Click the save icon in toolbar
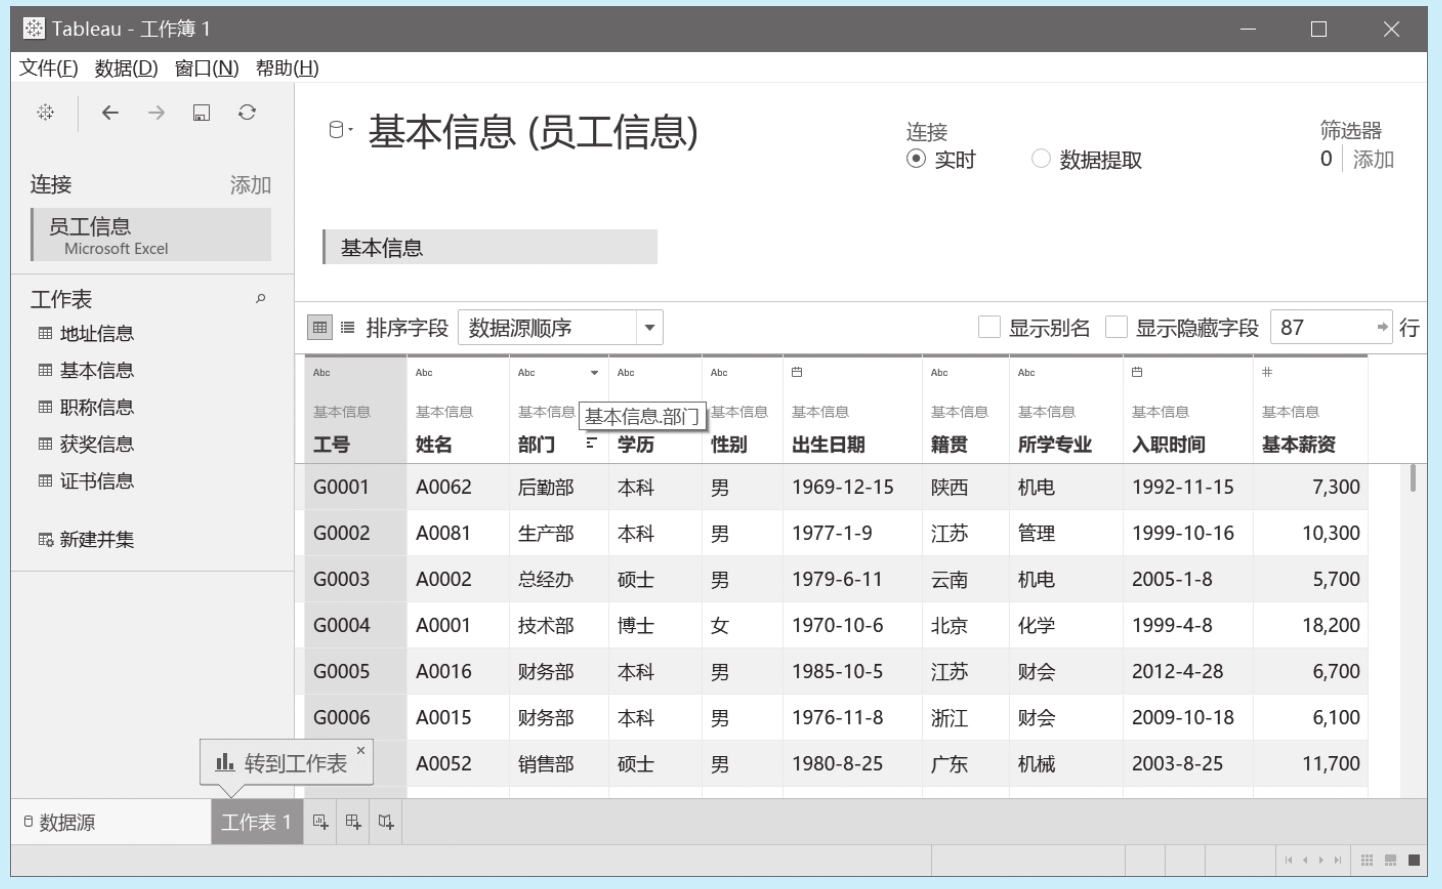This screenshot has width=1442, height=889. 201,113
